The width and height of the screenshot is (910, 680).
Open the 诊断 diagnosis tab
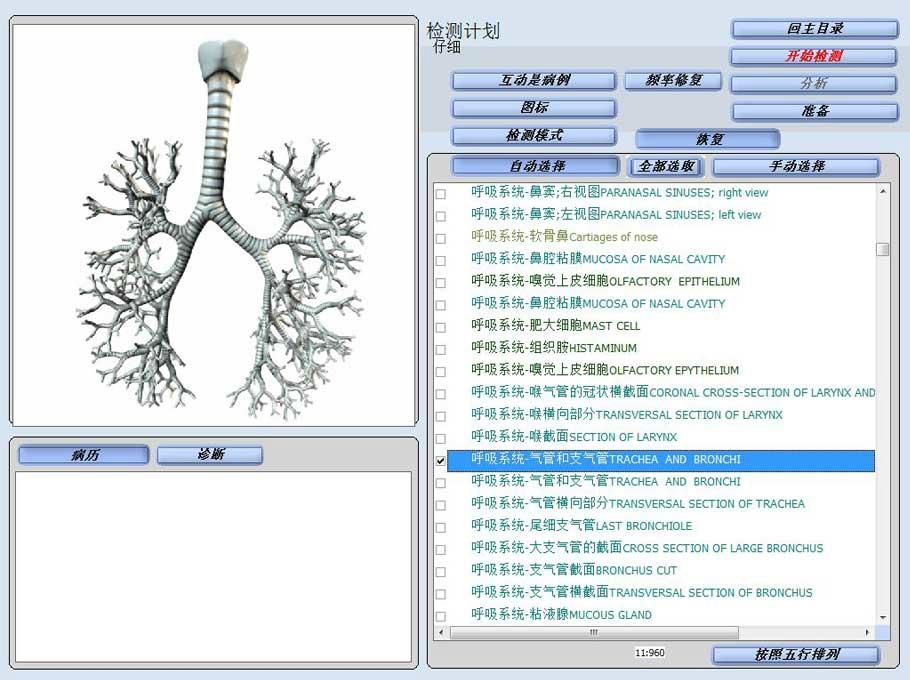[x=210, y=455]
